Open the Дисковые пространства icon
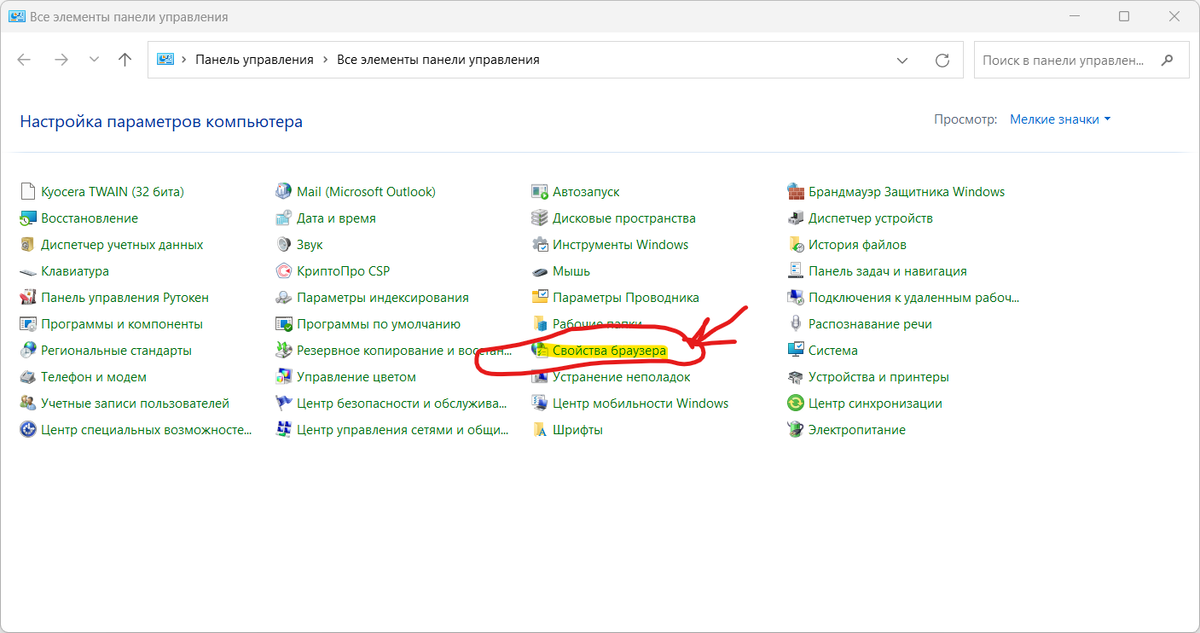 [540, 218]
